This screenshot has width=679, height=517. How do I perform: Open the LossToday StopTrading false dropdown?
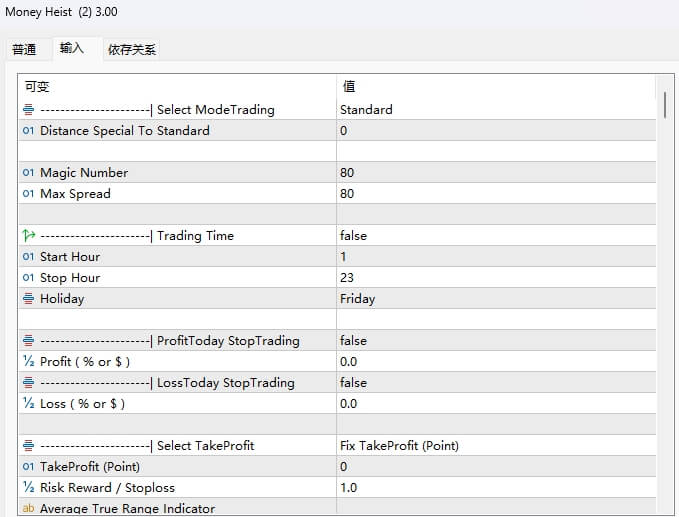tap(496, 383)
